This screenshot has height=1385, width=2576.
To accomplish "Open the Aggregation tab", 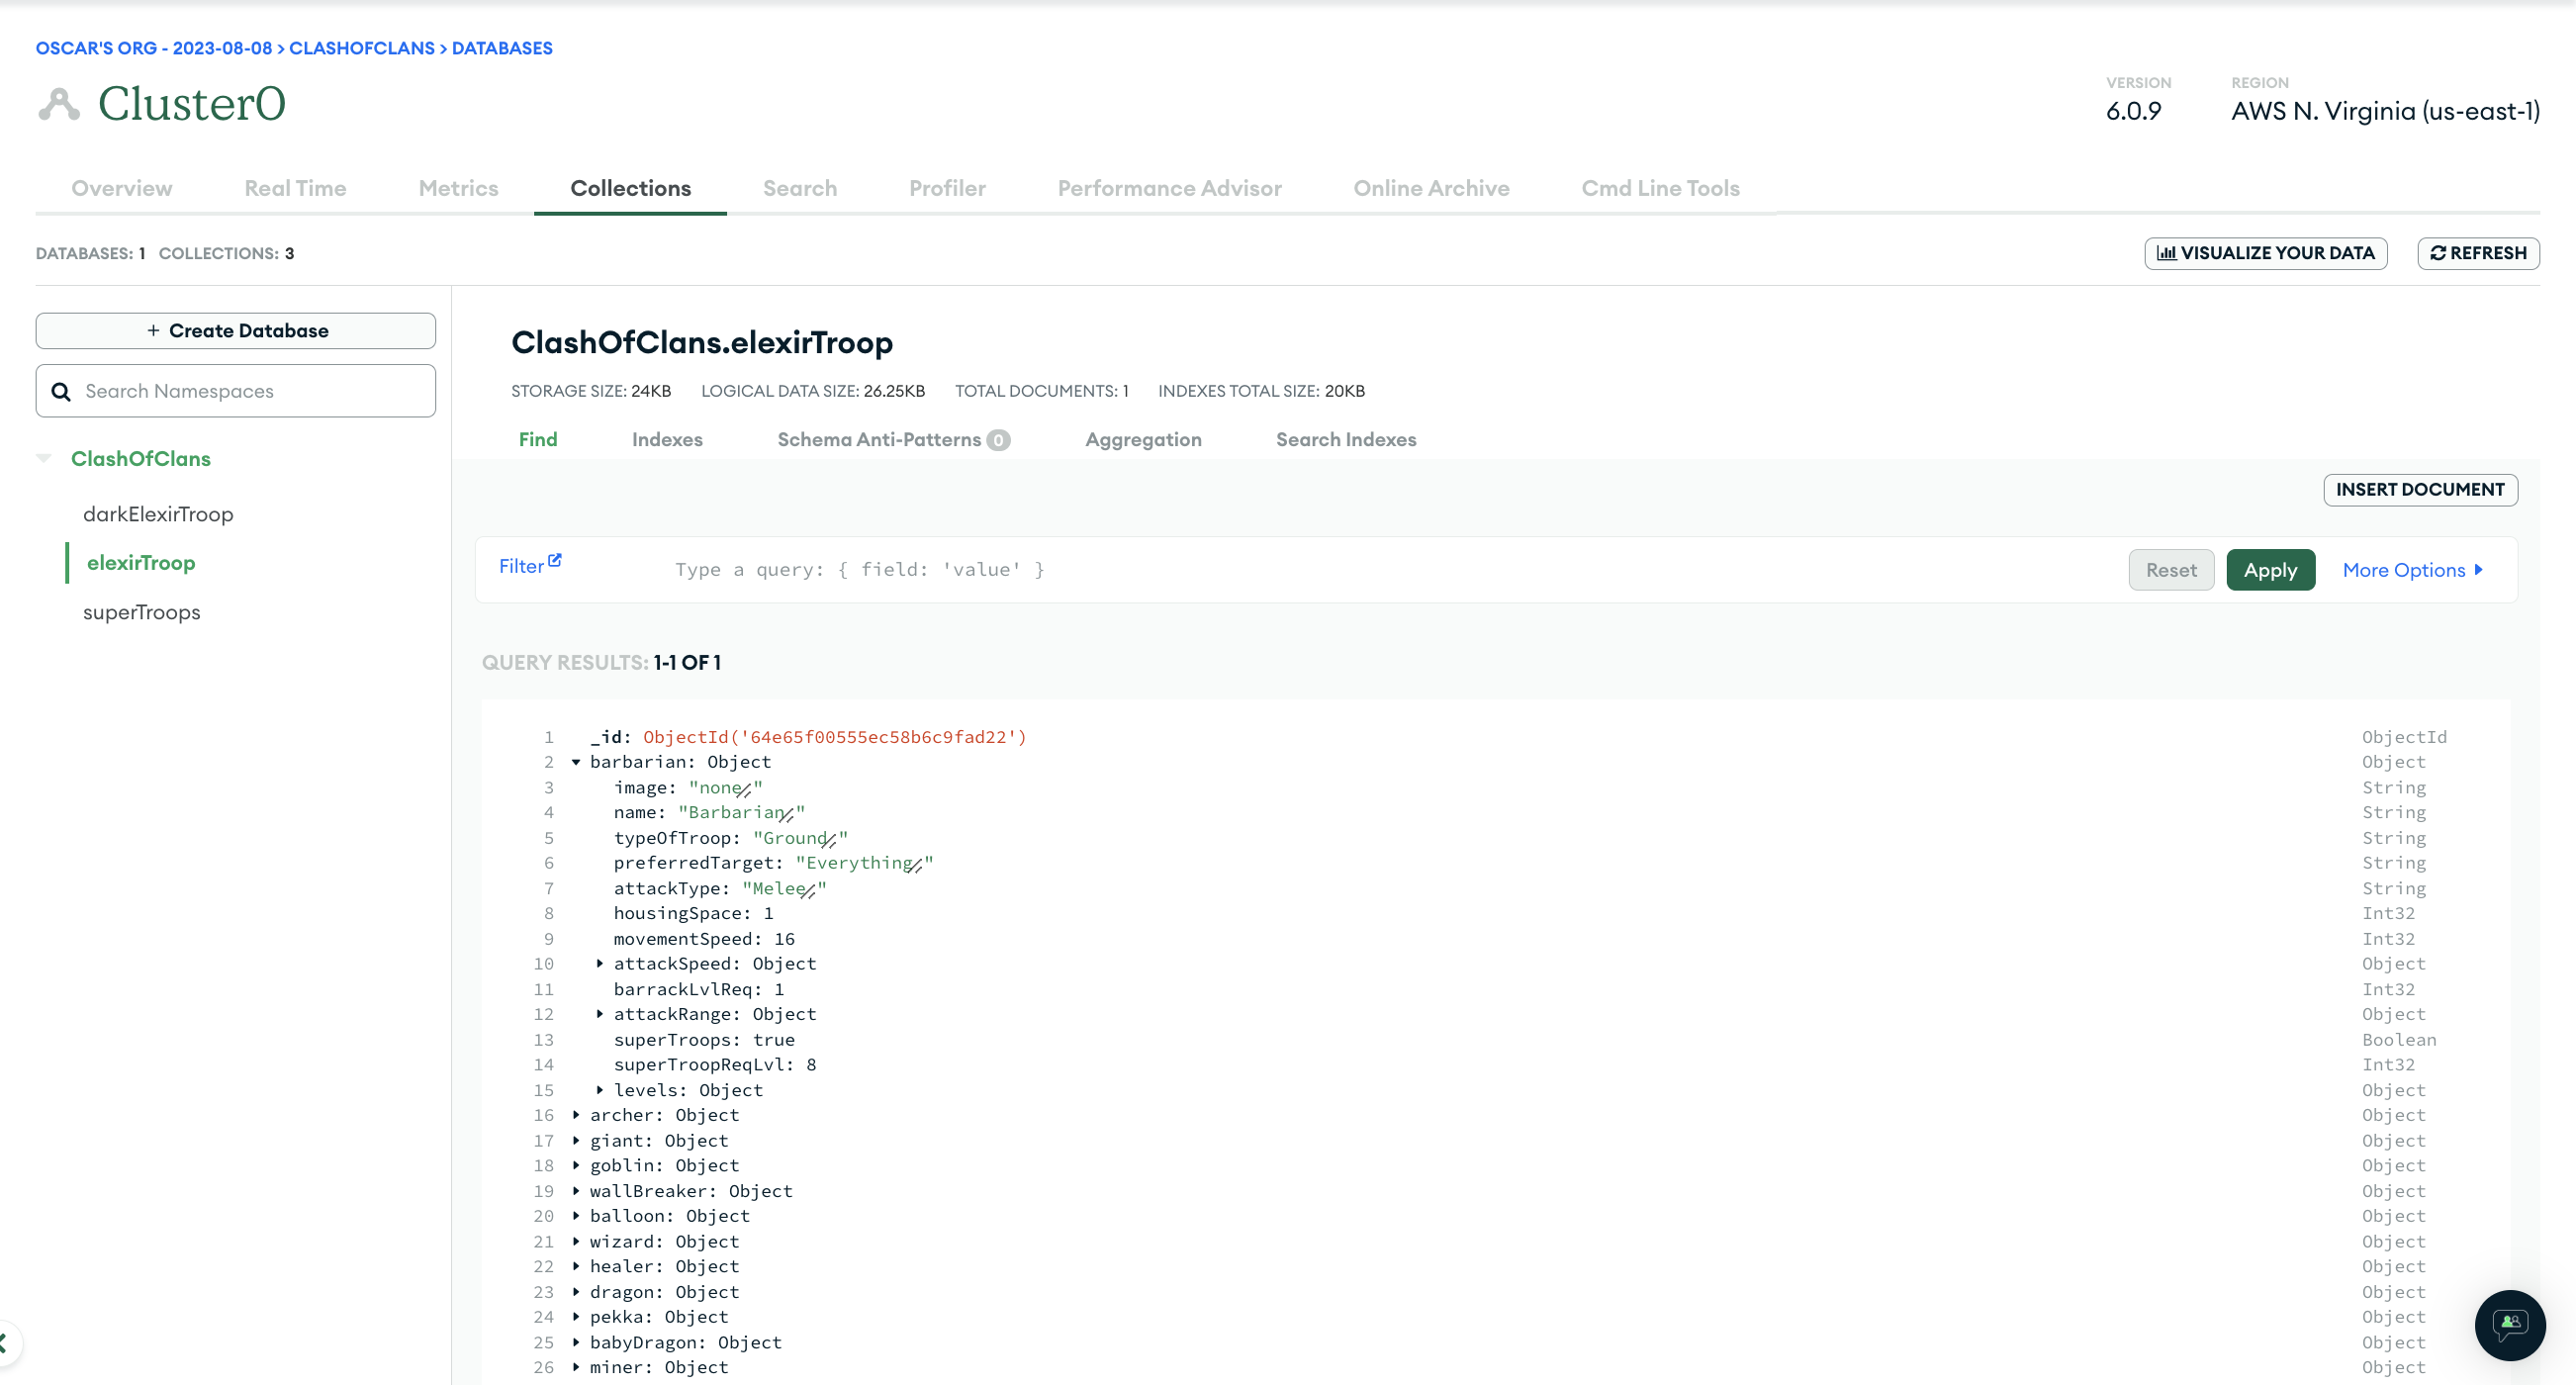I will pos(1143,439).
